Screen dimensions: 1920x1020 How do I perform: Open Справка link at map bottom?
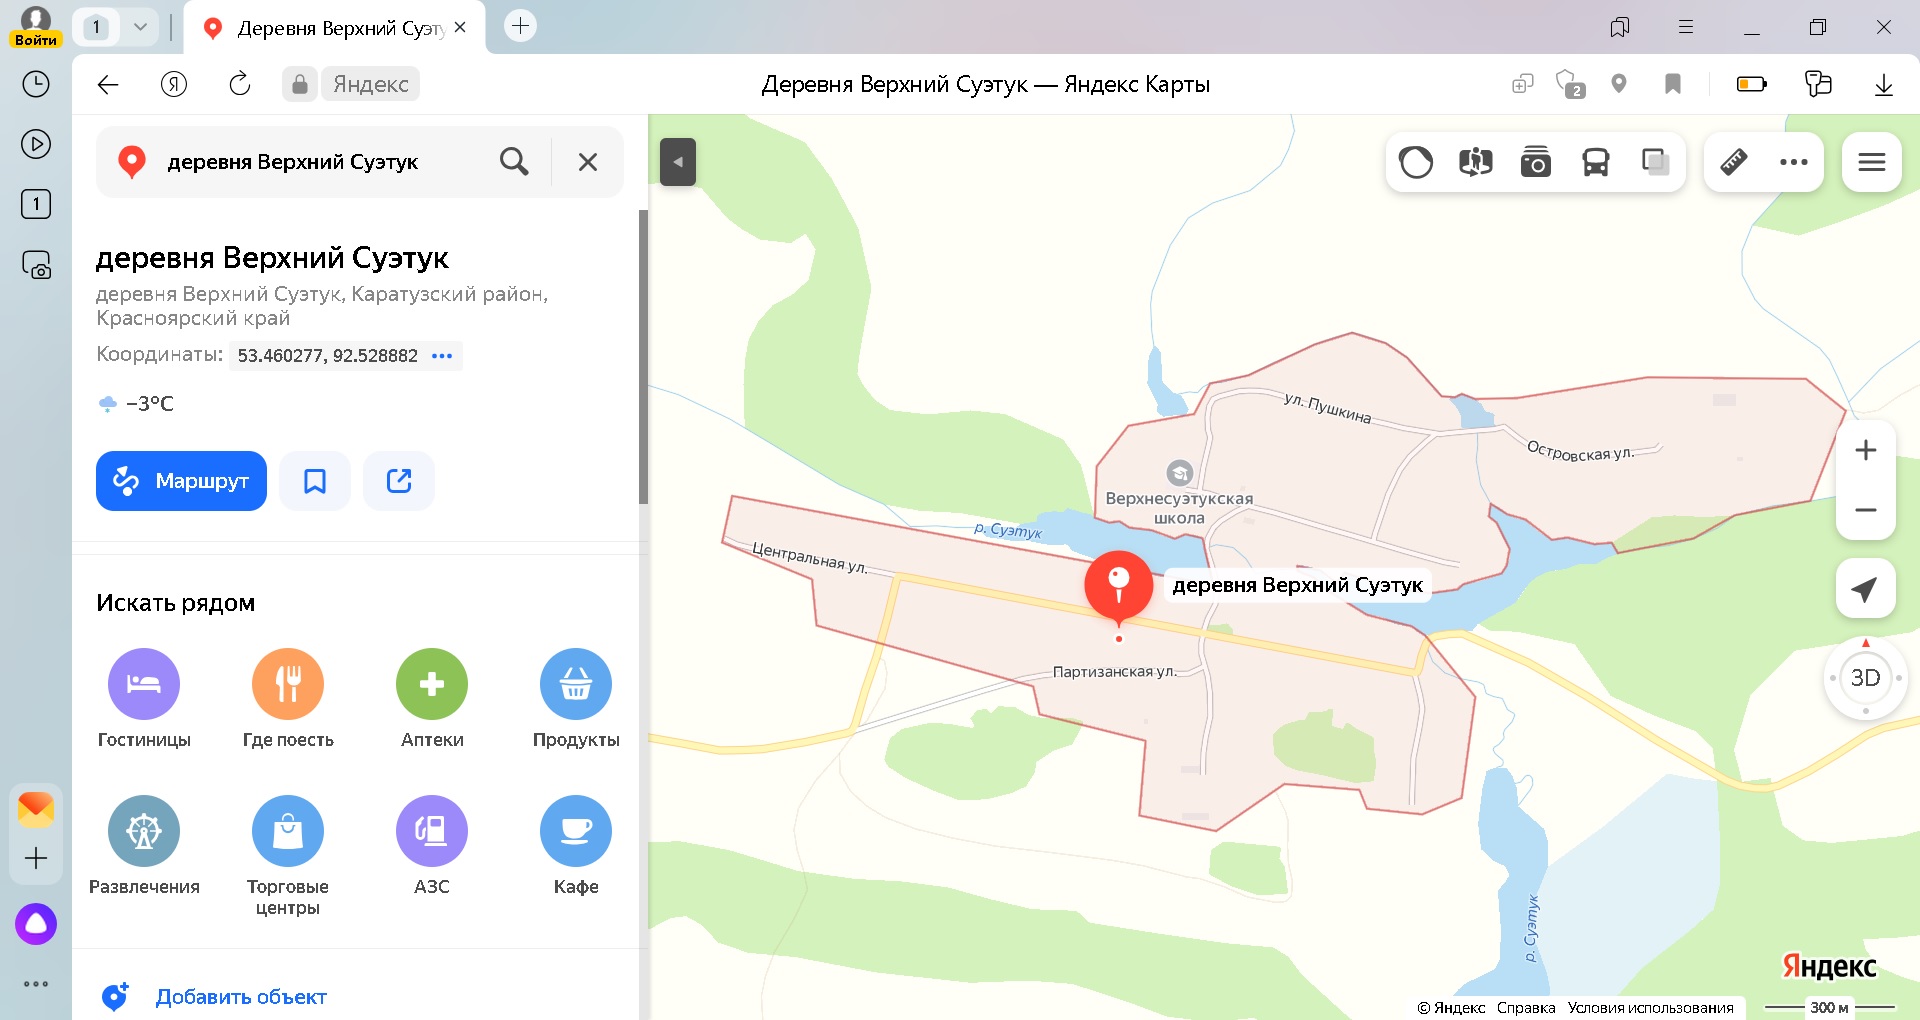(x=1526, y=1008)
